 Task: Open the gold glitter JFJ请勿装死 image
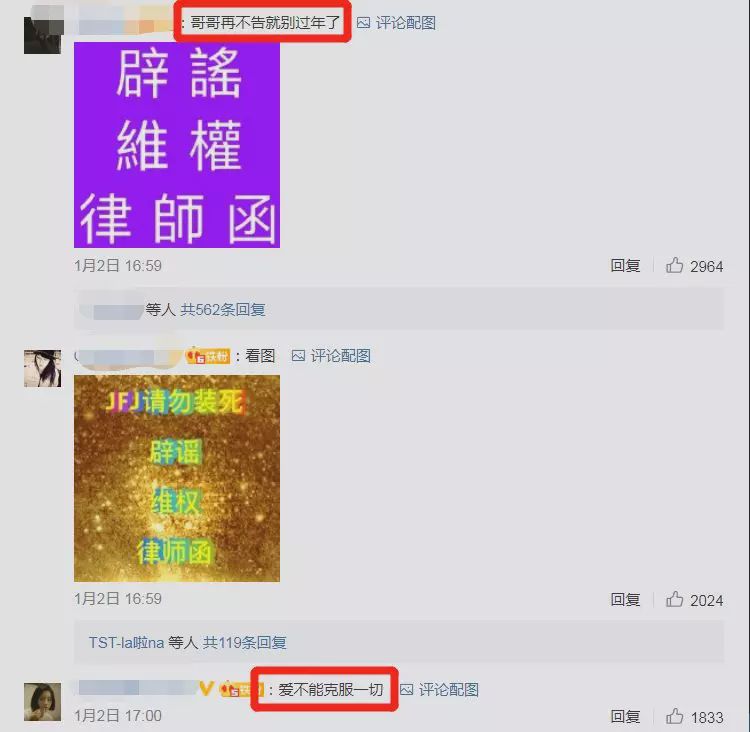point(177,478)
